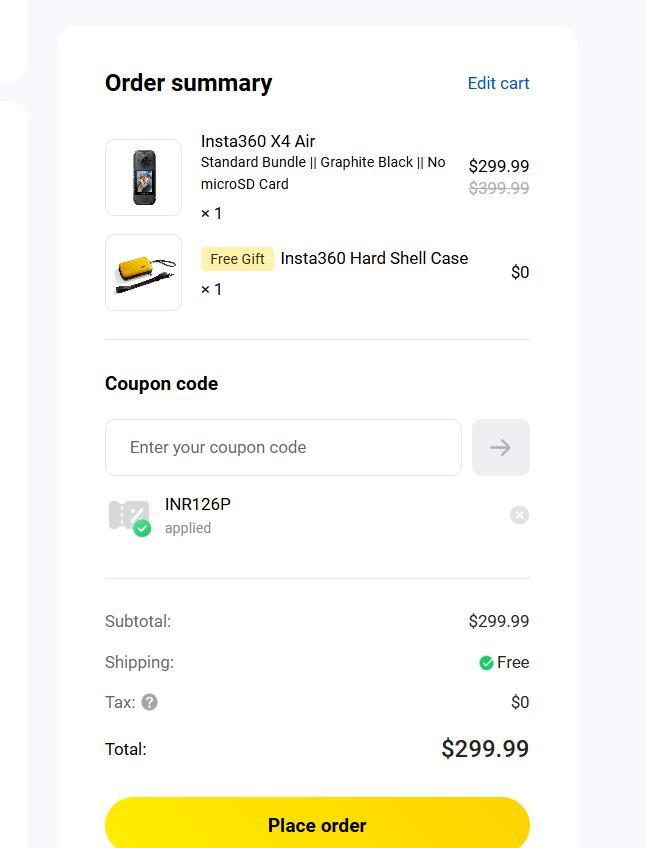Submit coupon with the arrow button

pyautogui.click(x=500, y=447)
